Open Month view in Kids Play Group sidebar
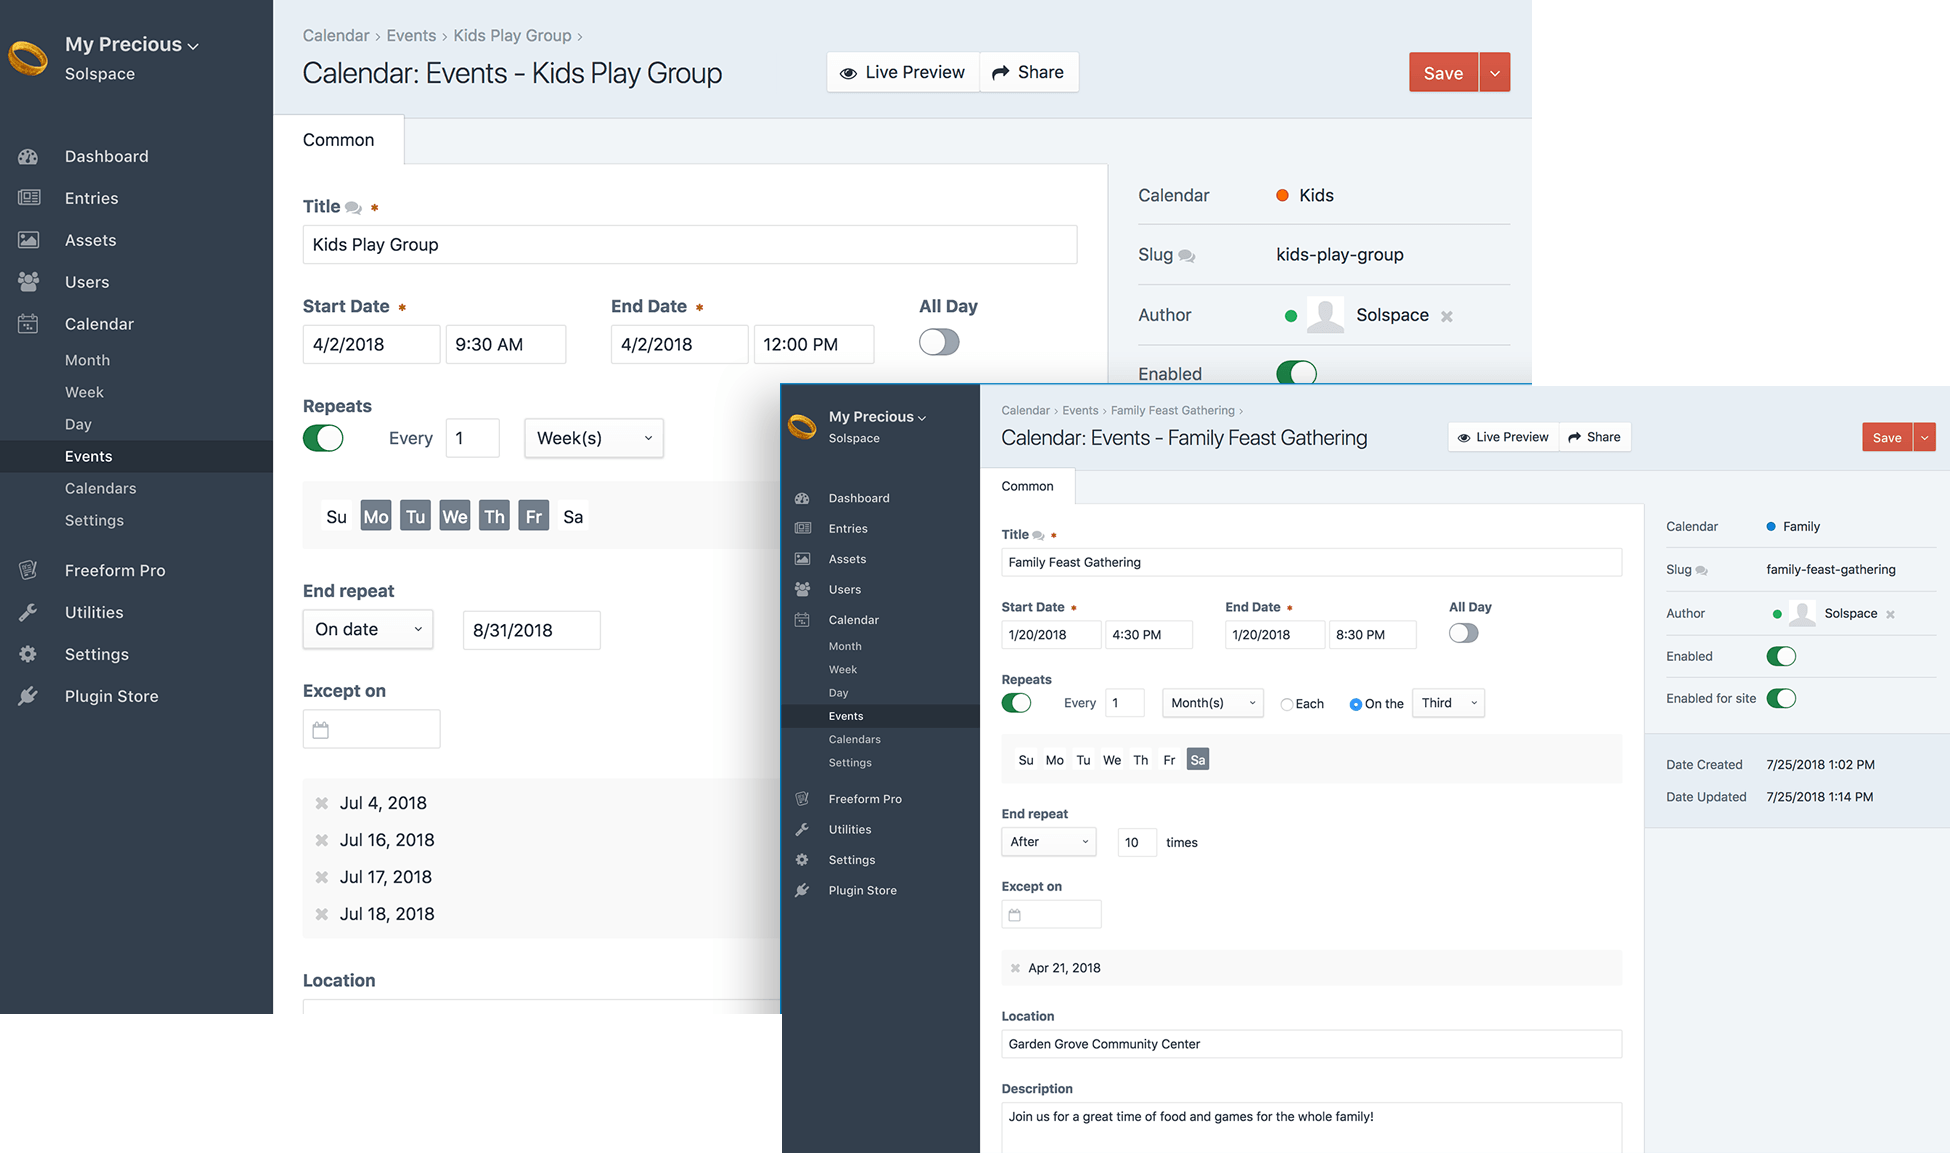This screenshot has height=1153, width=1950. coord(87,360)
